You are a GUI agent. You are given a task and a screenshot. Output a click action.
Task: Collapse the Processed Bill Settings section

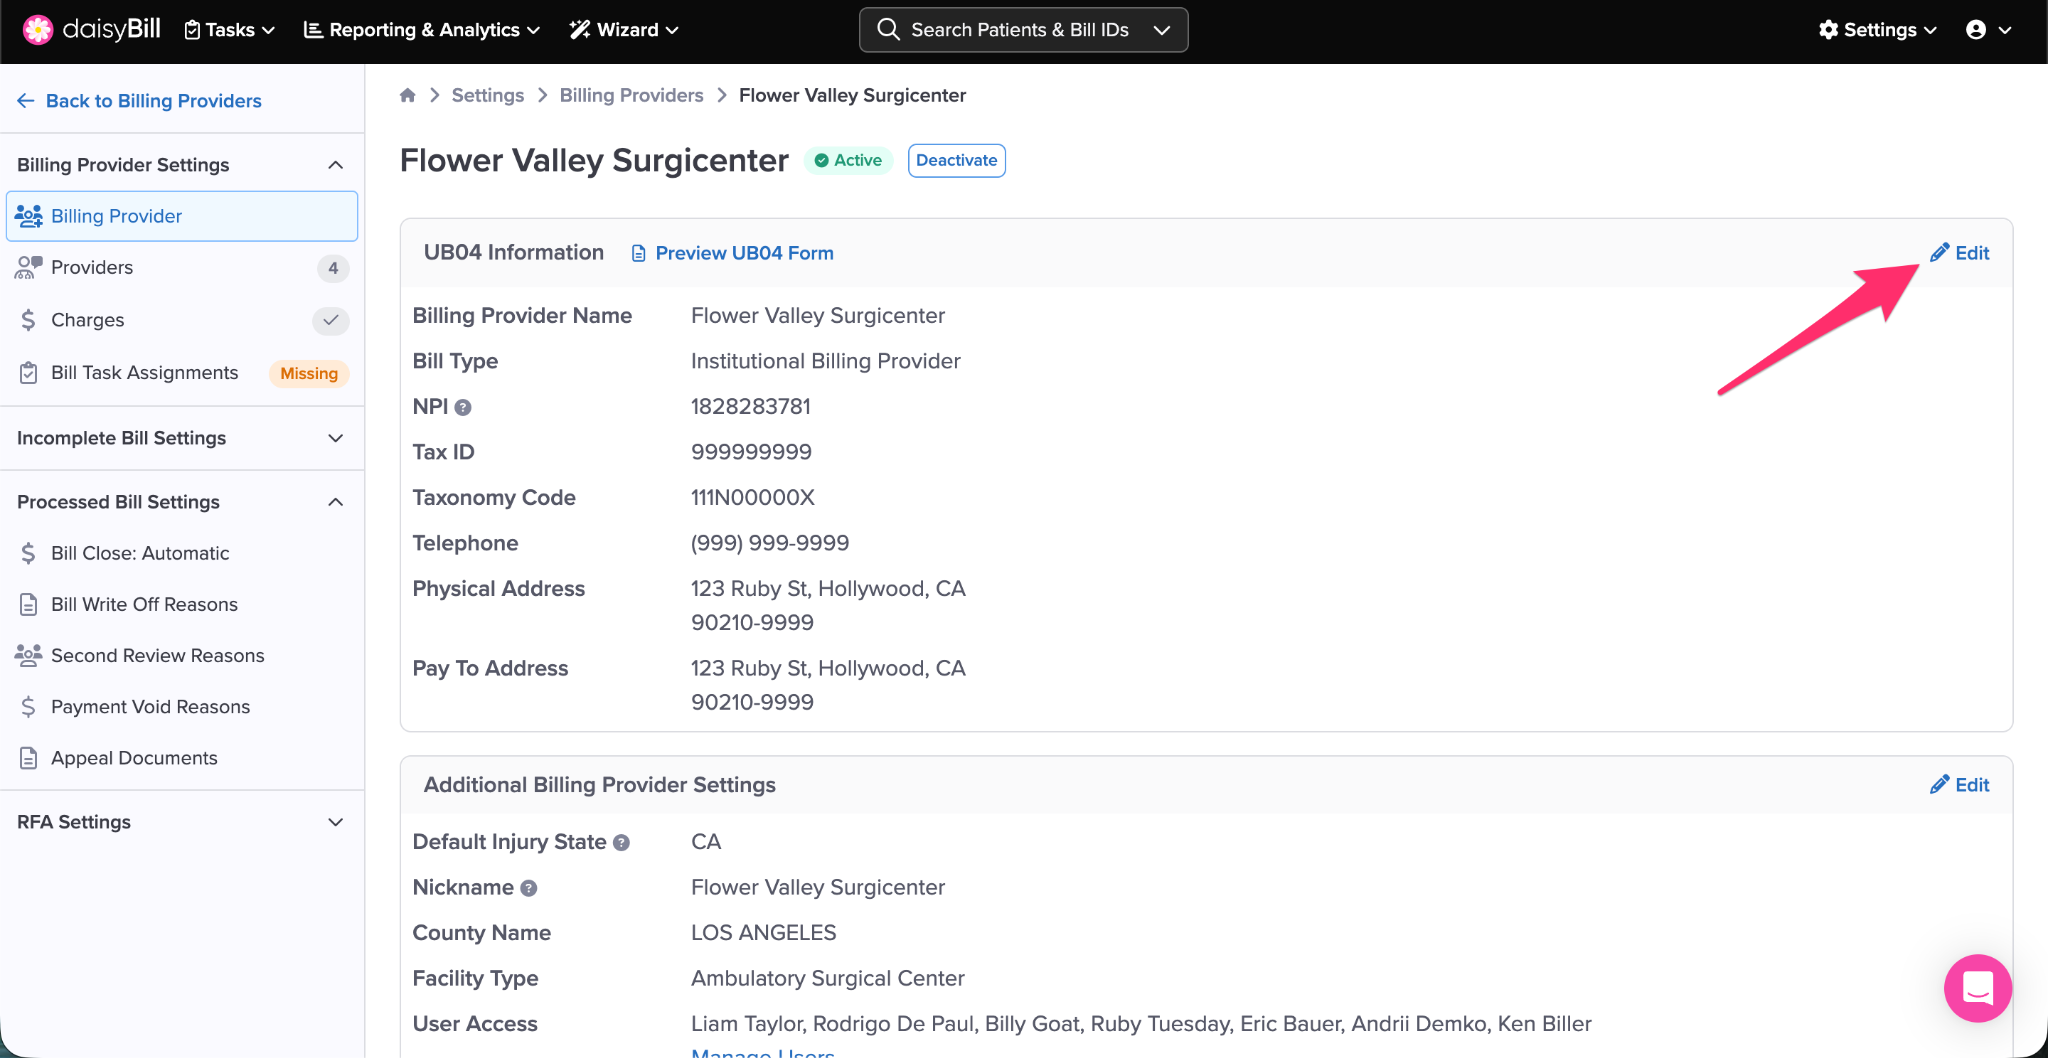click(x=336, y=502)
